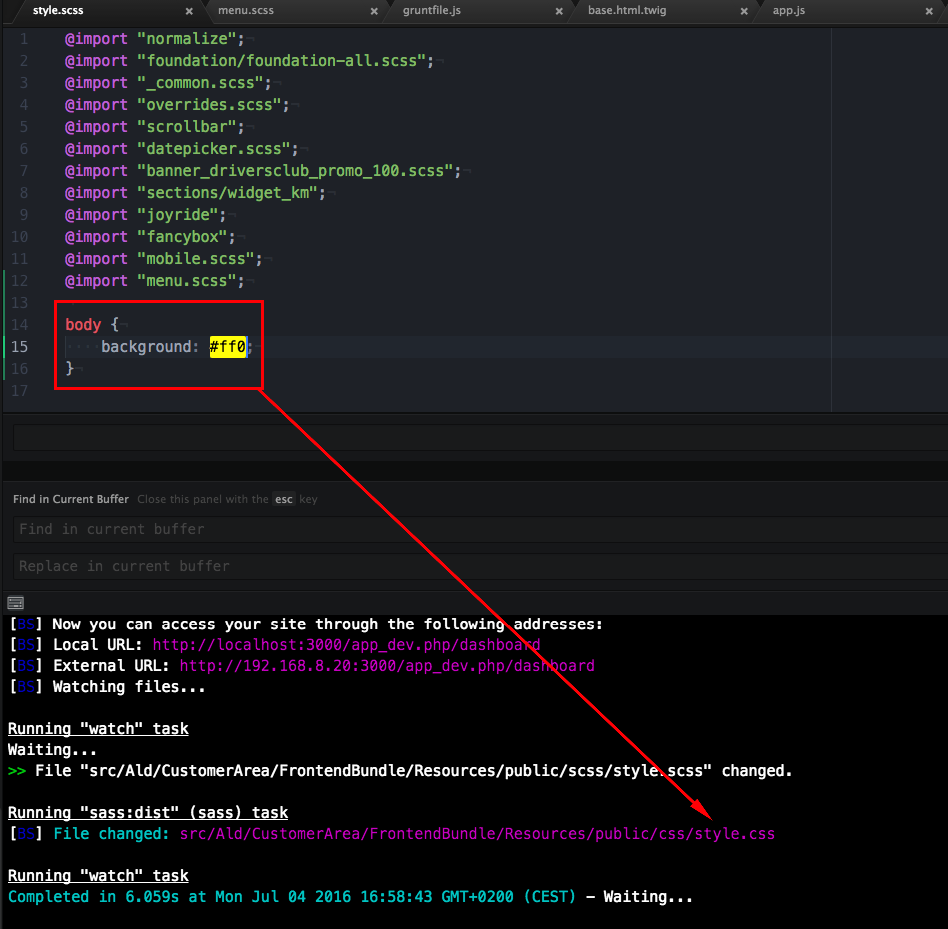The image size is (948, 929).
Task: Click line number 15 in gutter
Action: click(19, 347)
